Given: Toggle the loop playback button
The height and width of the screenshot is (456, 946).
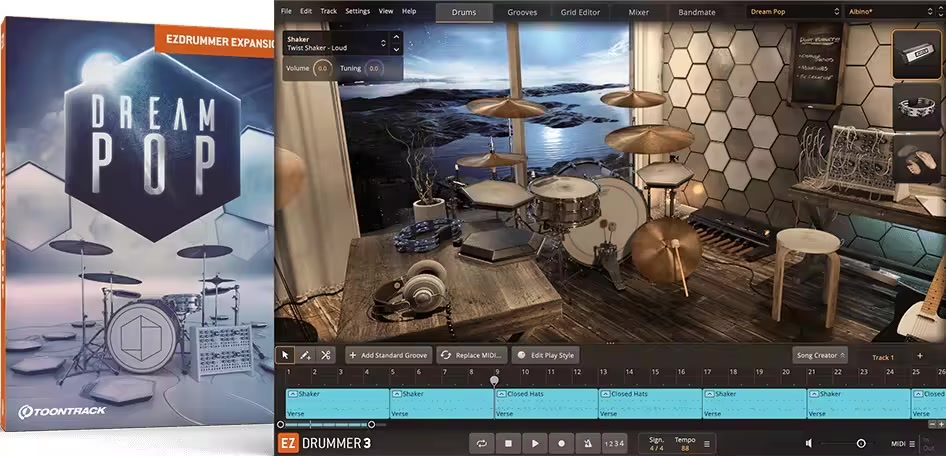Looking at the screenshot, I should (x=482, y=443).
